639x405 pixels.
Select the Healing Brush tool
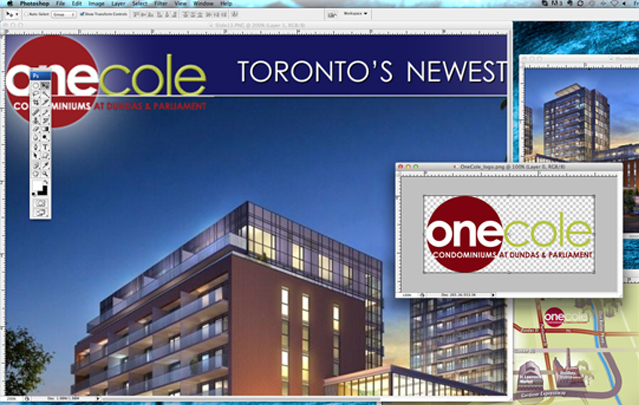click(x=36, y=113)
